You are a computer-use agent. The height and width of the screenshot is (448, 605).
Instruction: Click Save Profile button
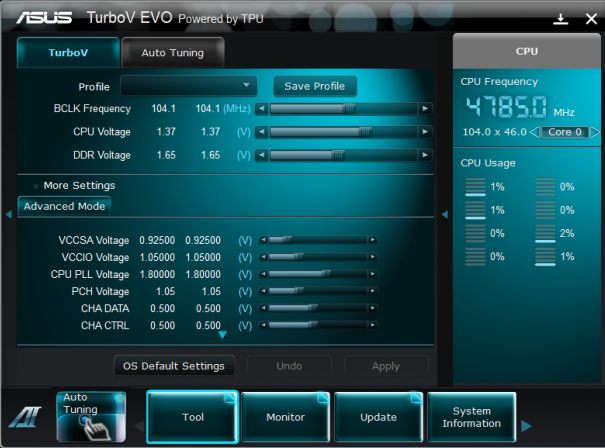pyautogui.click(x=315, y=86)
